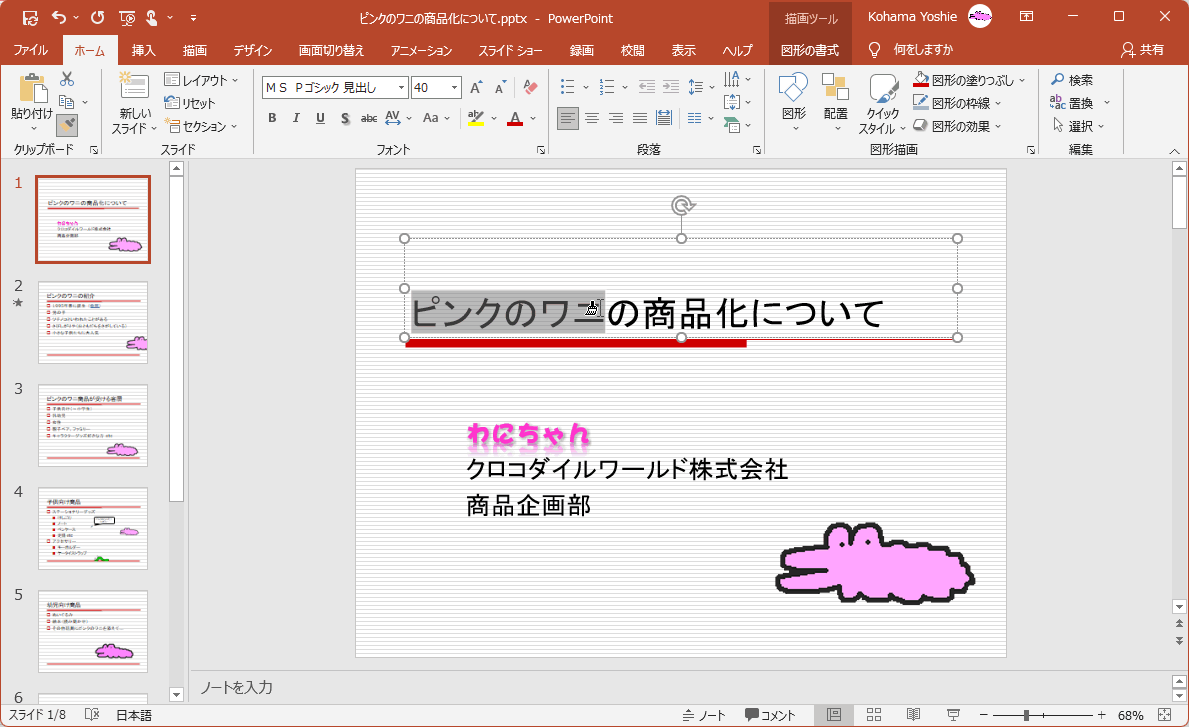Viewport: 1189px width, 727px height.
Task: Select slide 3 thumbnail
Action: pos(93,425)
